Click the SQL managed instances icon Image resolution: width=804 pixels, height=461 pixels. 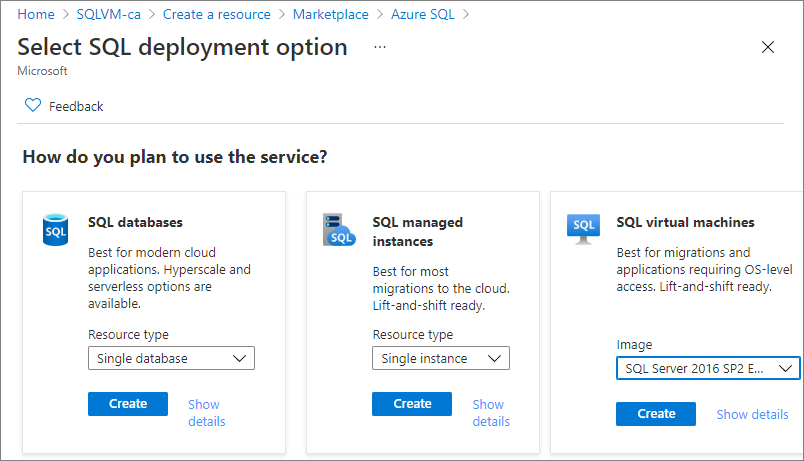point(339,230)
